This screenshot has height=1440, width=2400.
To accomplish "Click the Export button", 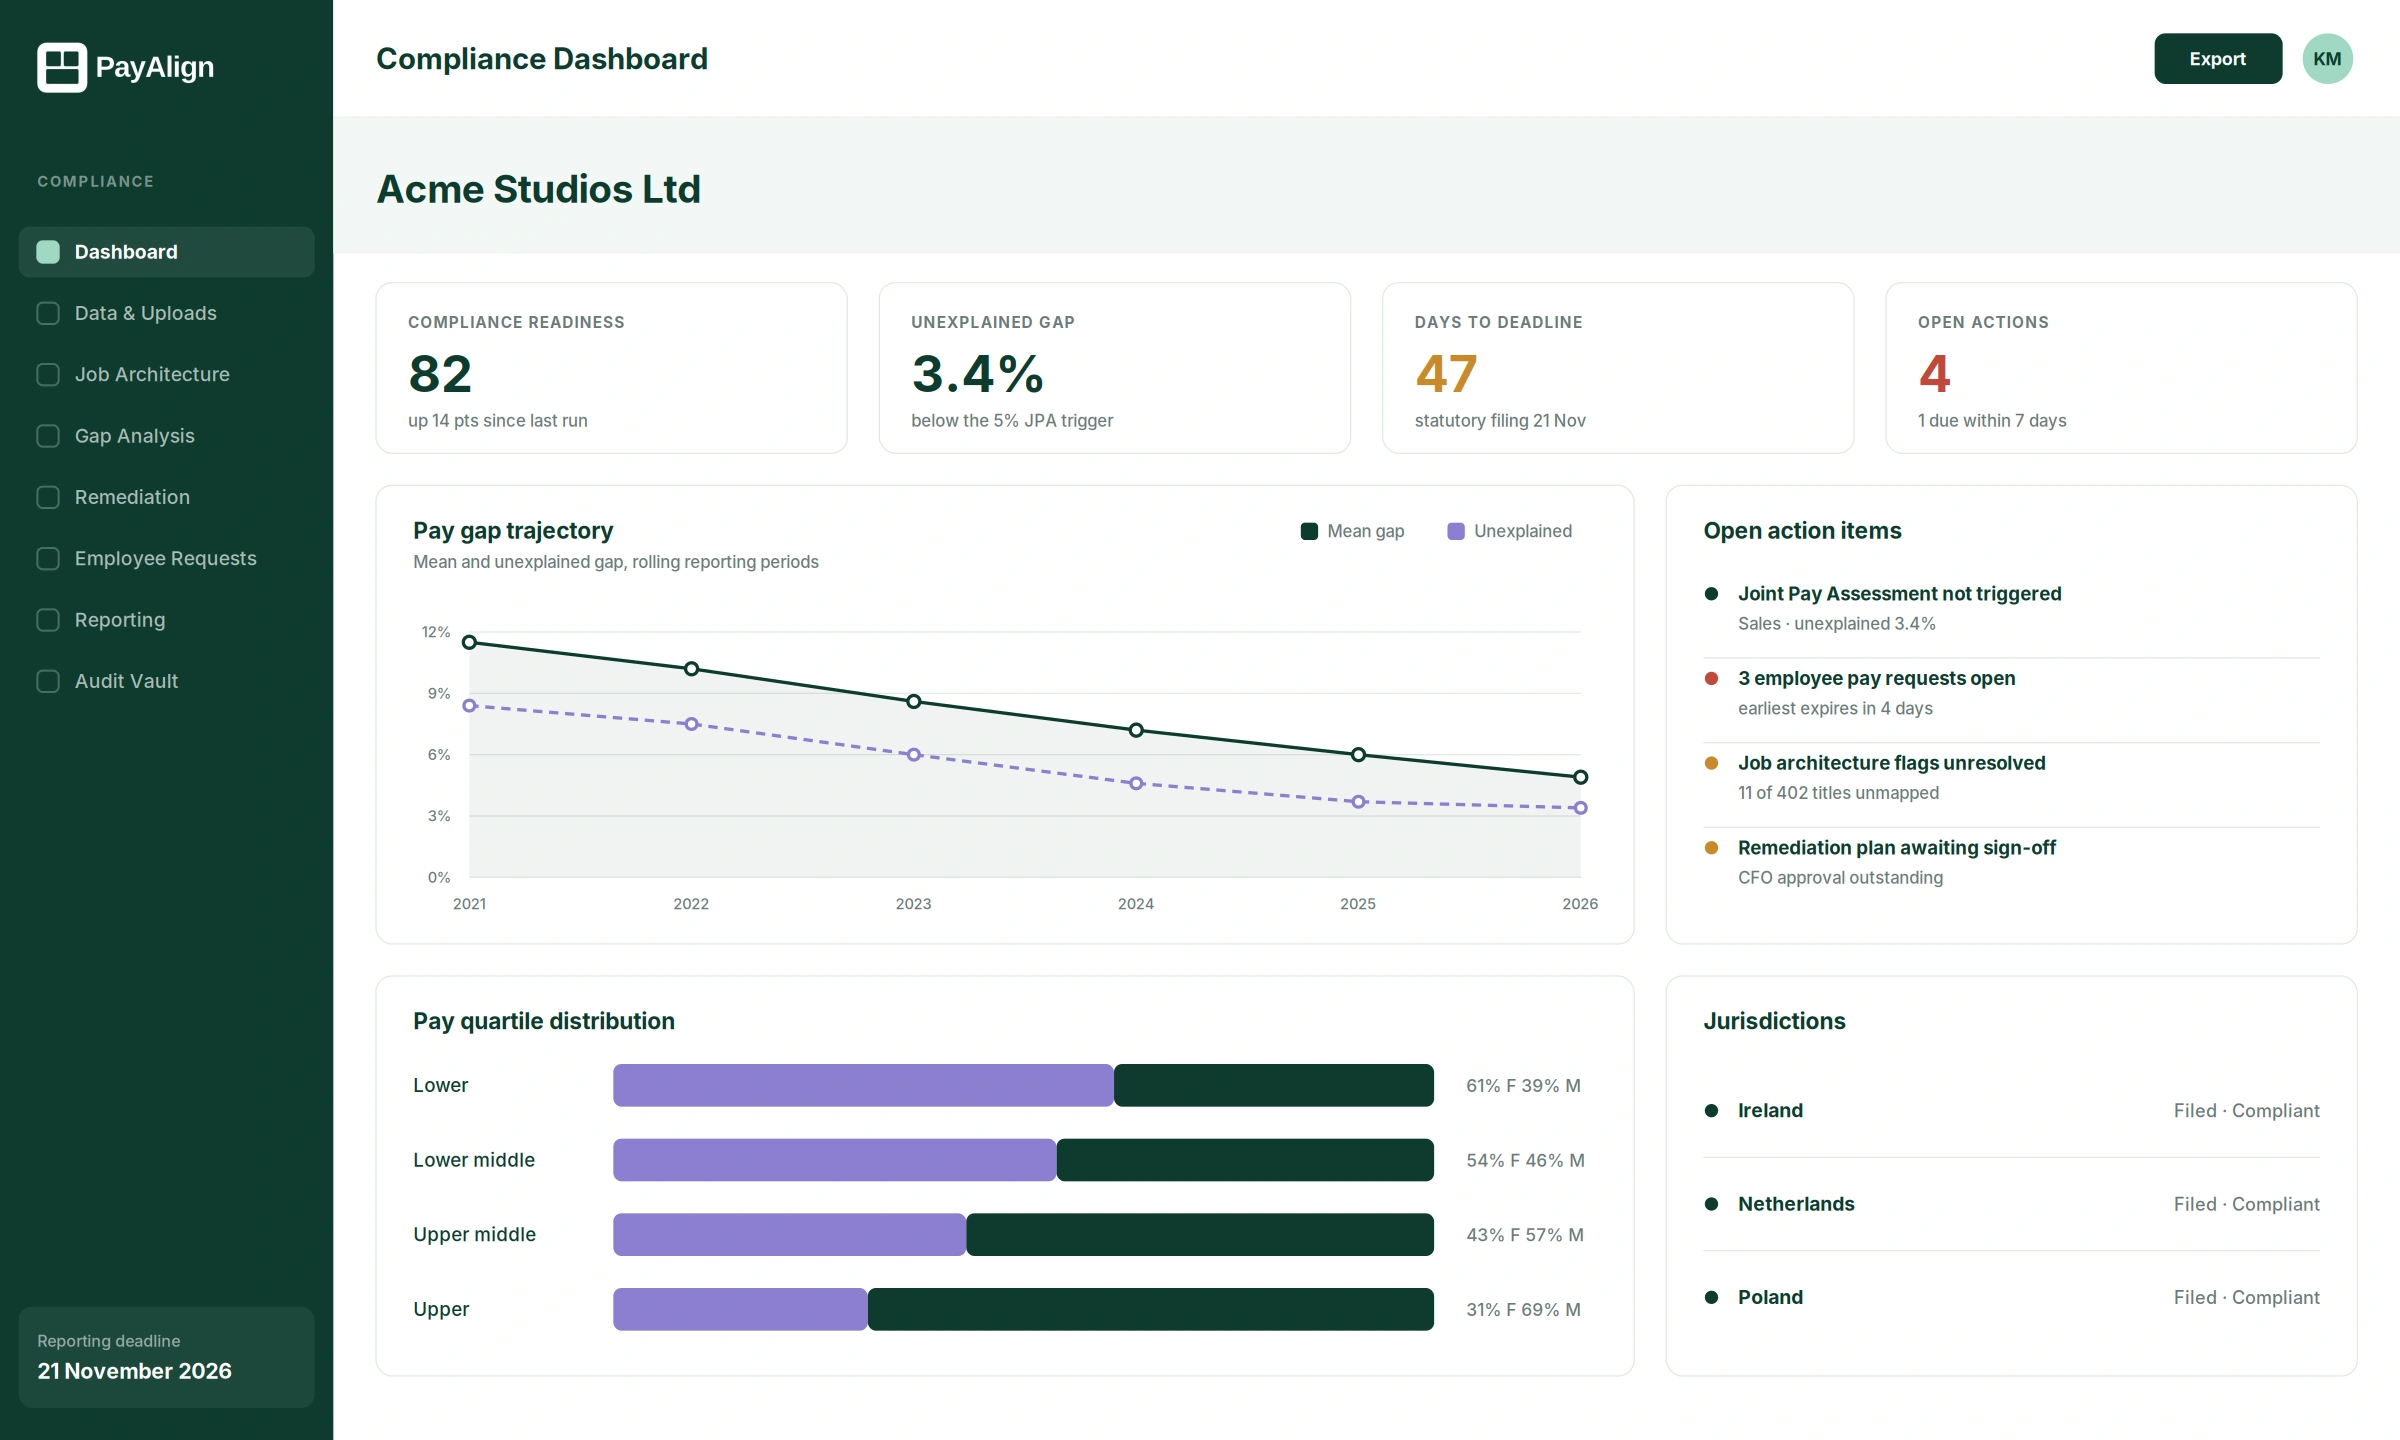I will tap(2217, 59).
